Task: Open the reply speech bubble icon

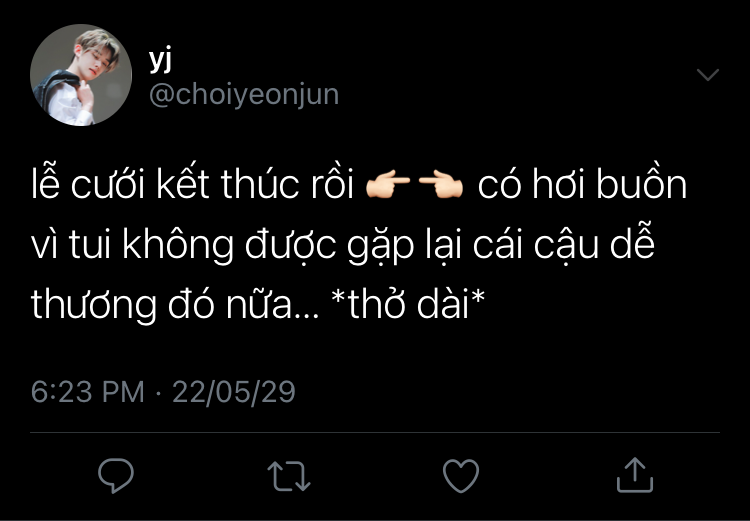Action: pos(116,476)
